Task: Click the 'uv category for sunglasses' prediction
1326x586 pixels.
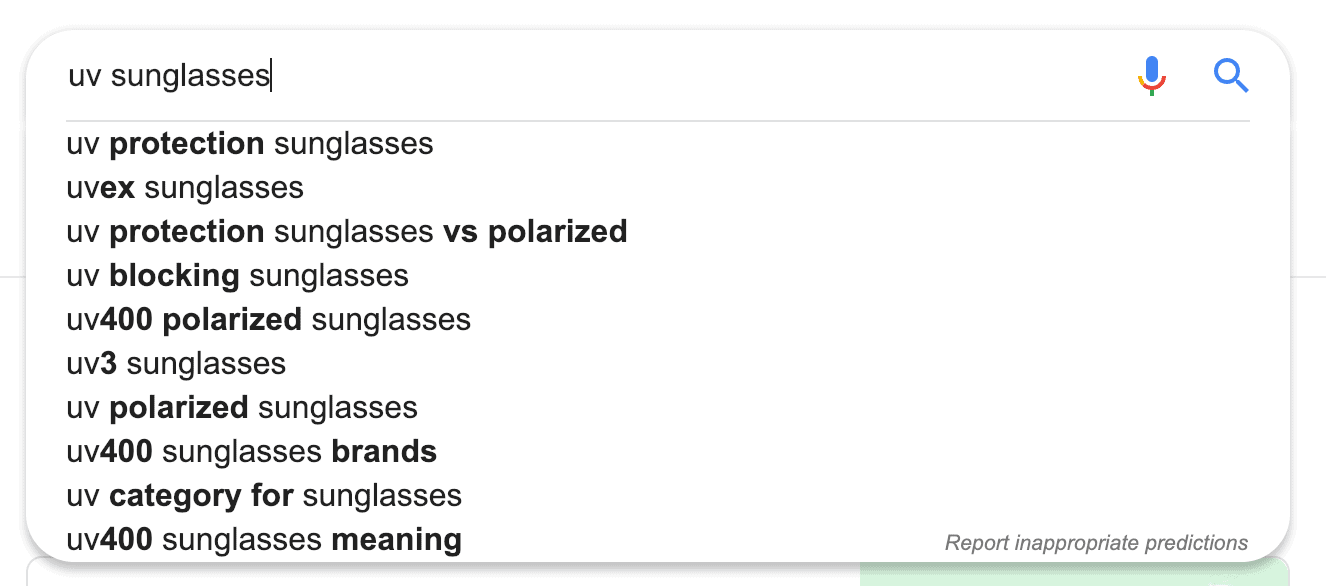Action: 263,495
